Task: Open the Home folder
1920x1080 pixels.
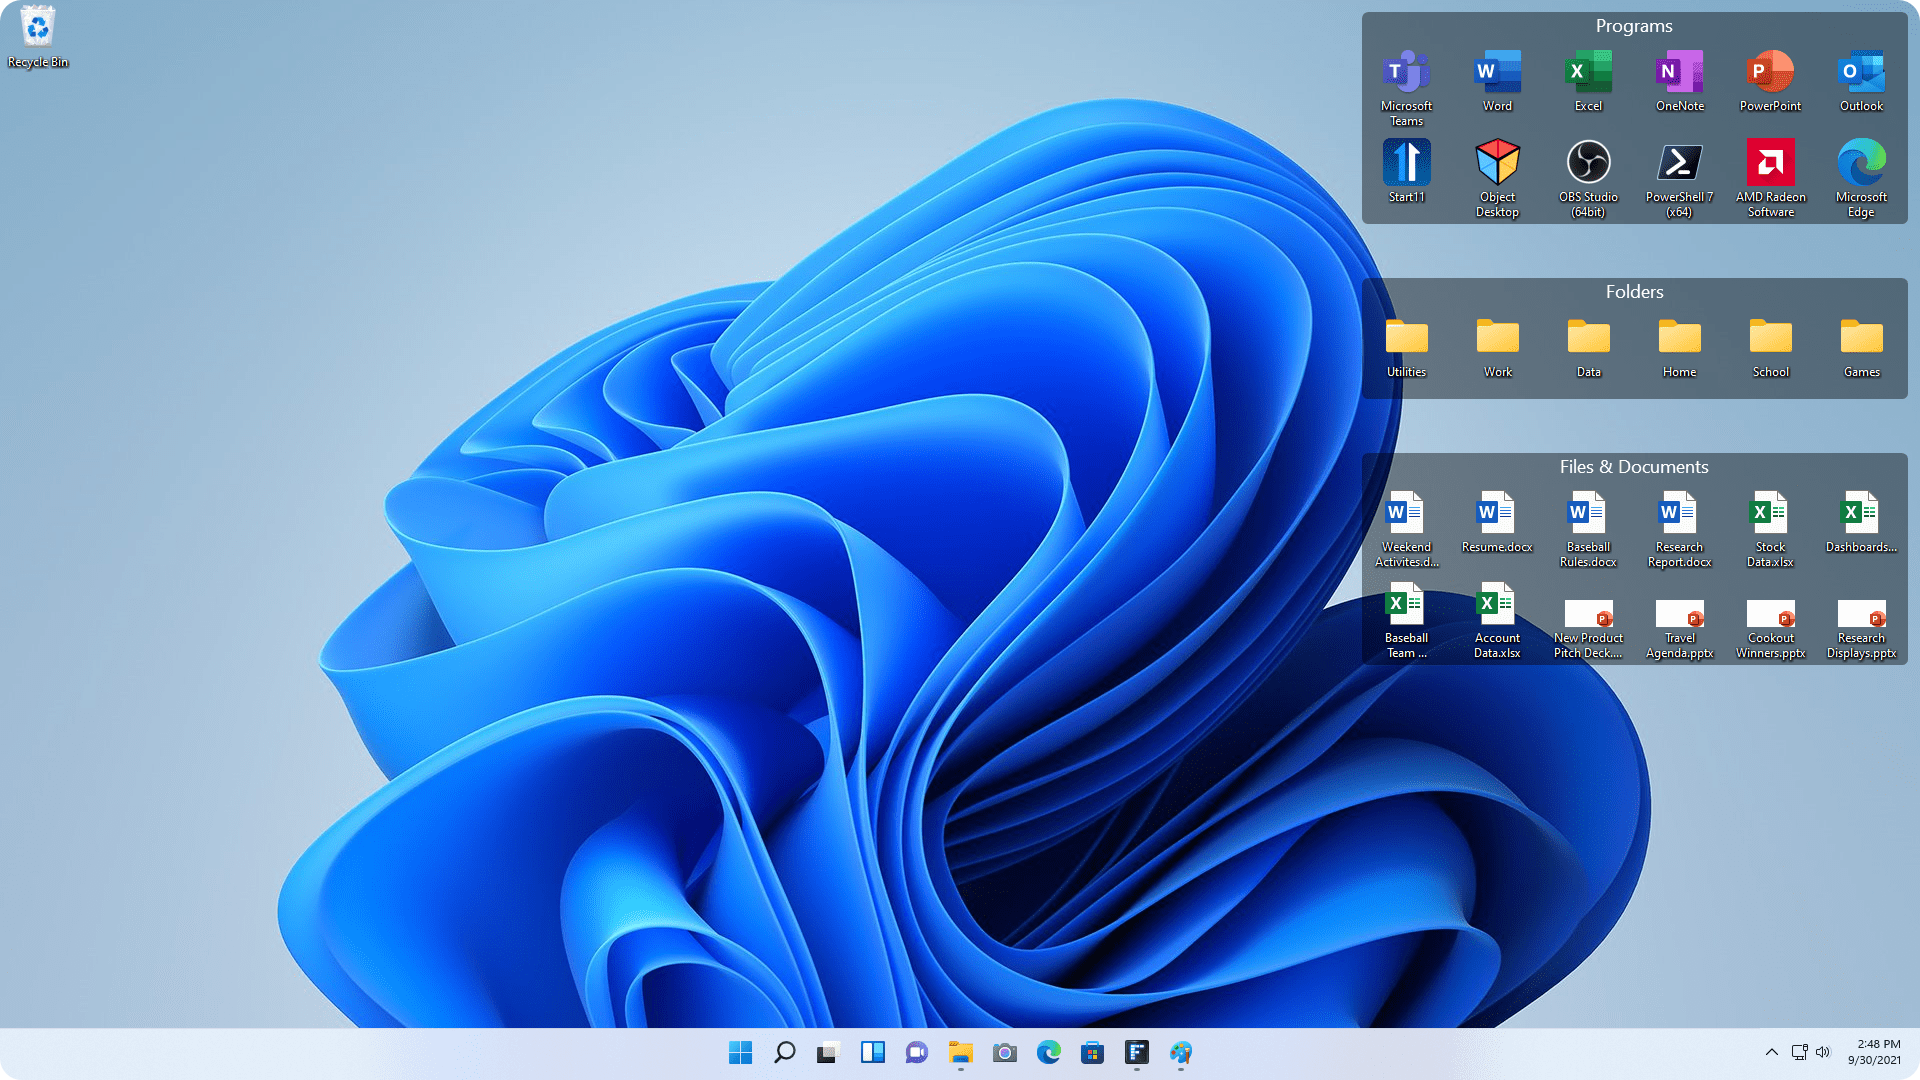Action: click(1679, 345)
